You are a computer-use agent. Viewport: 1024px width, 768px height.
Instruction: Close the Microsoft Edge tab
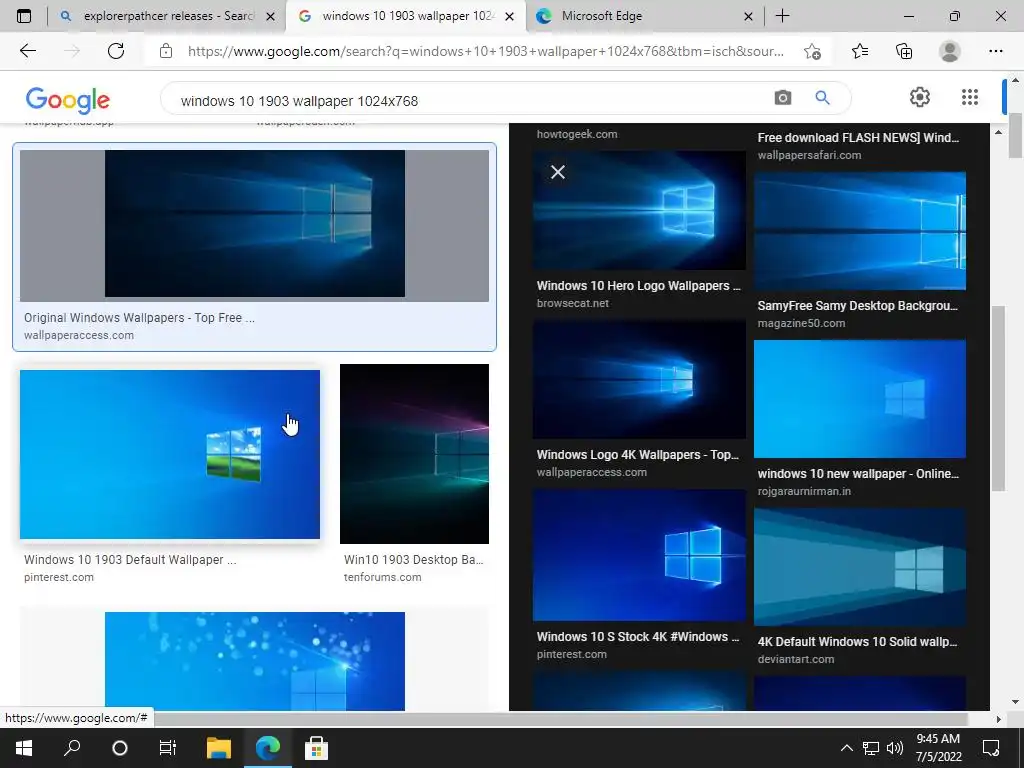tap(748, 16)
